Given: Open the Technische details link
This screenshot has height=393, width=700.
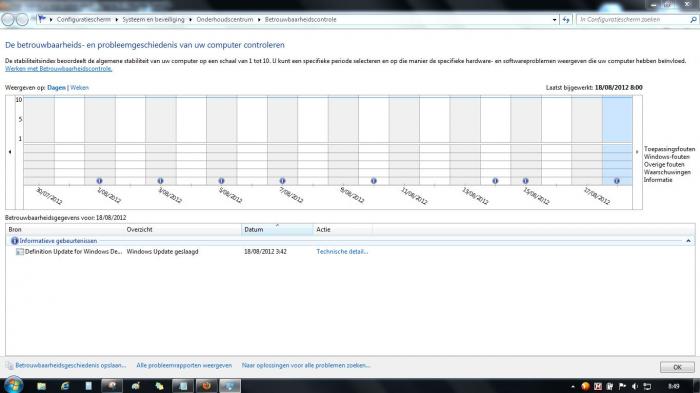Looking at the screenshot, I should [342, 251].
